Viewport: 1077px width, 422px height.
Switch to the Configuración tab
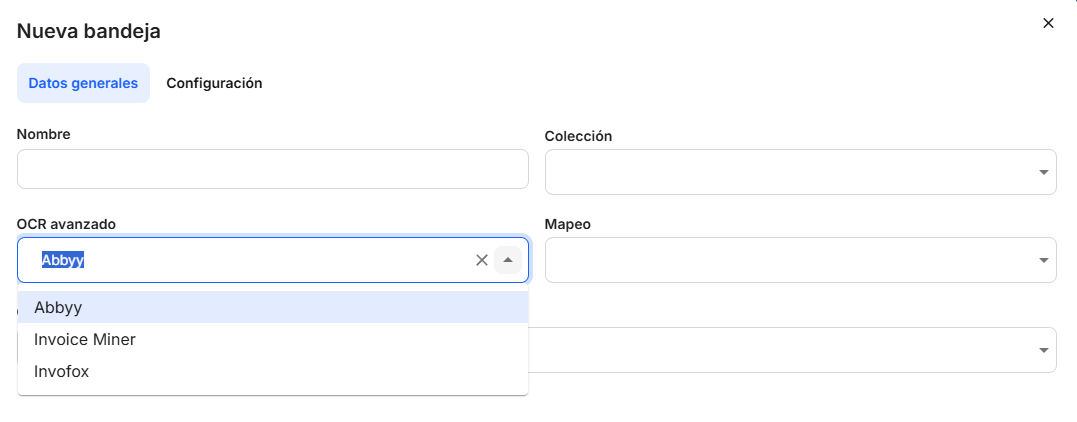pos(214,83)
